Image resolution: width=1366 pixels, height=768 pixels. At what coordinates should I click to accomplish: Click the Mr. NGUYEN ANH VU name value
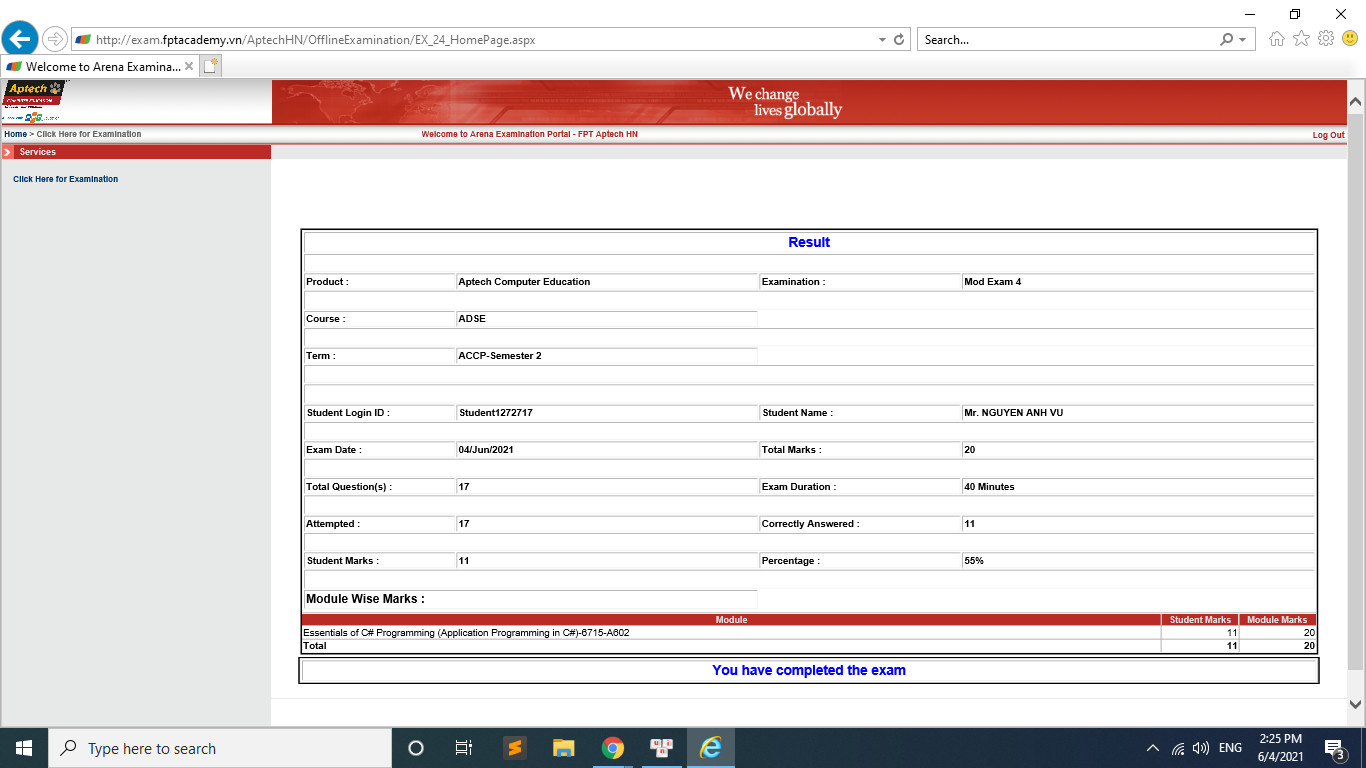coord(1014,413)
